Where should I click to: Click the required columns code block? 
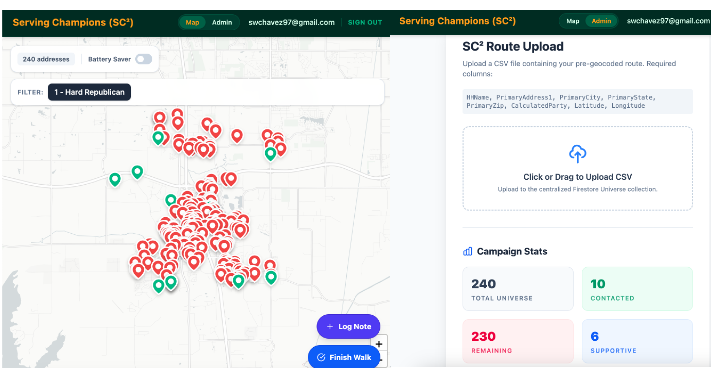coord(578,101)
